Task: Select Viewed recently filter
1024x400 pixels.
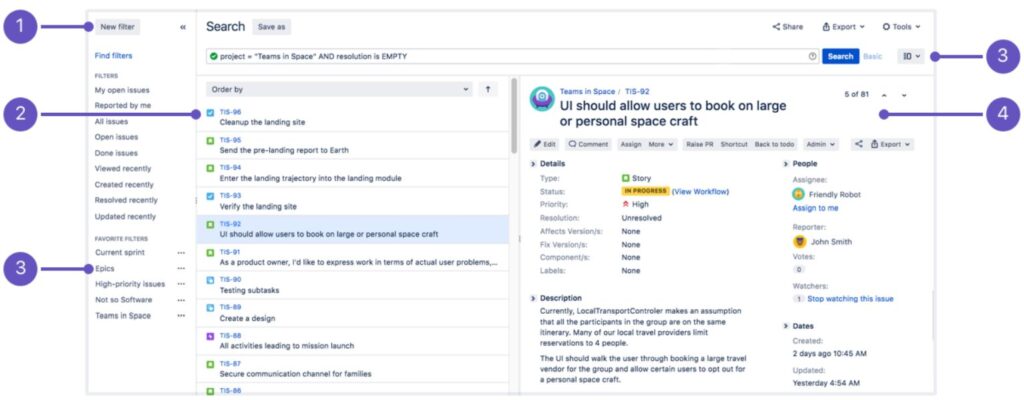Action: click(x=124, y=169)
